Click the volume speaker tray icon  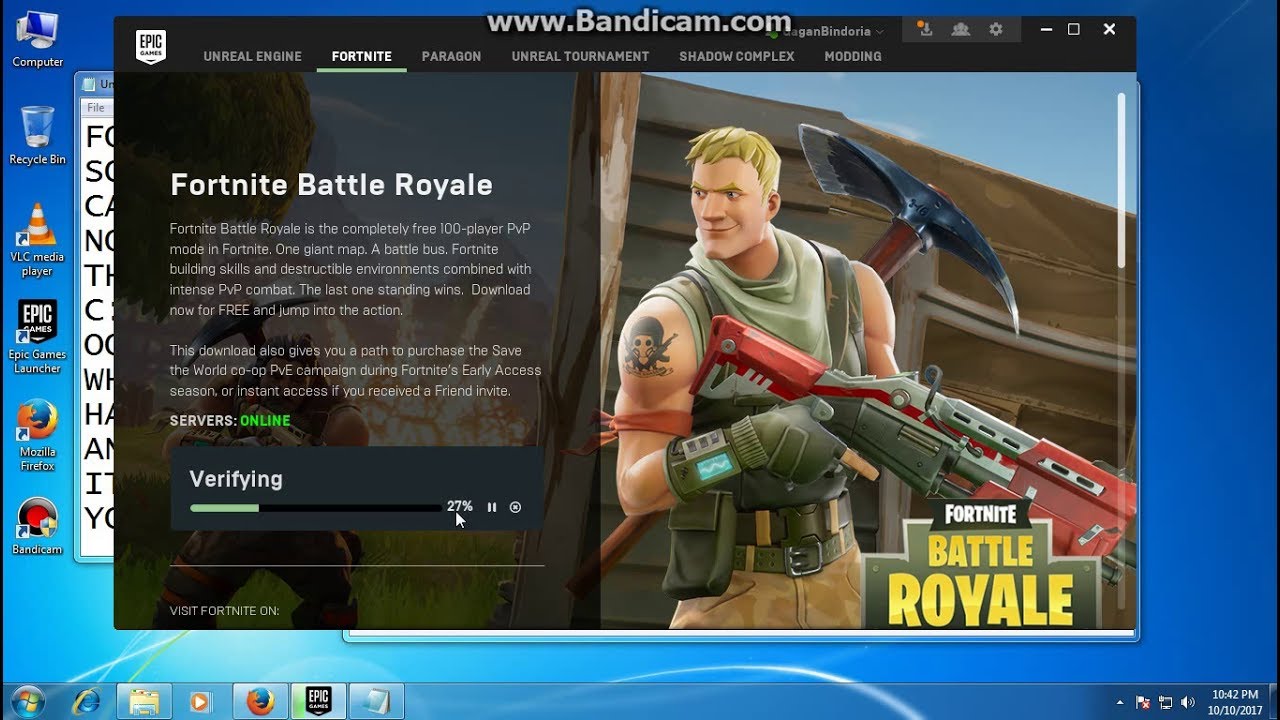[x=1188, y=702]
